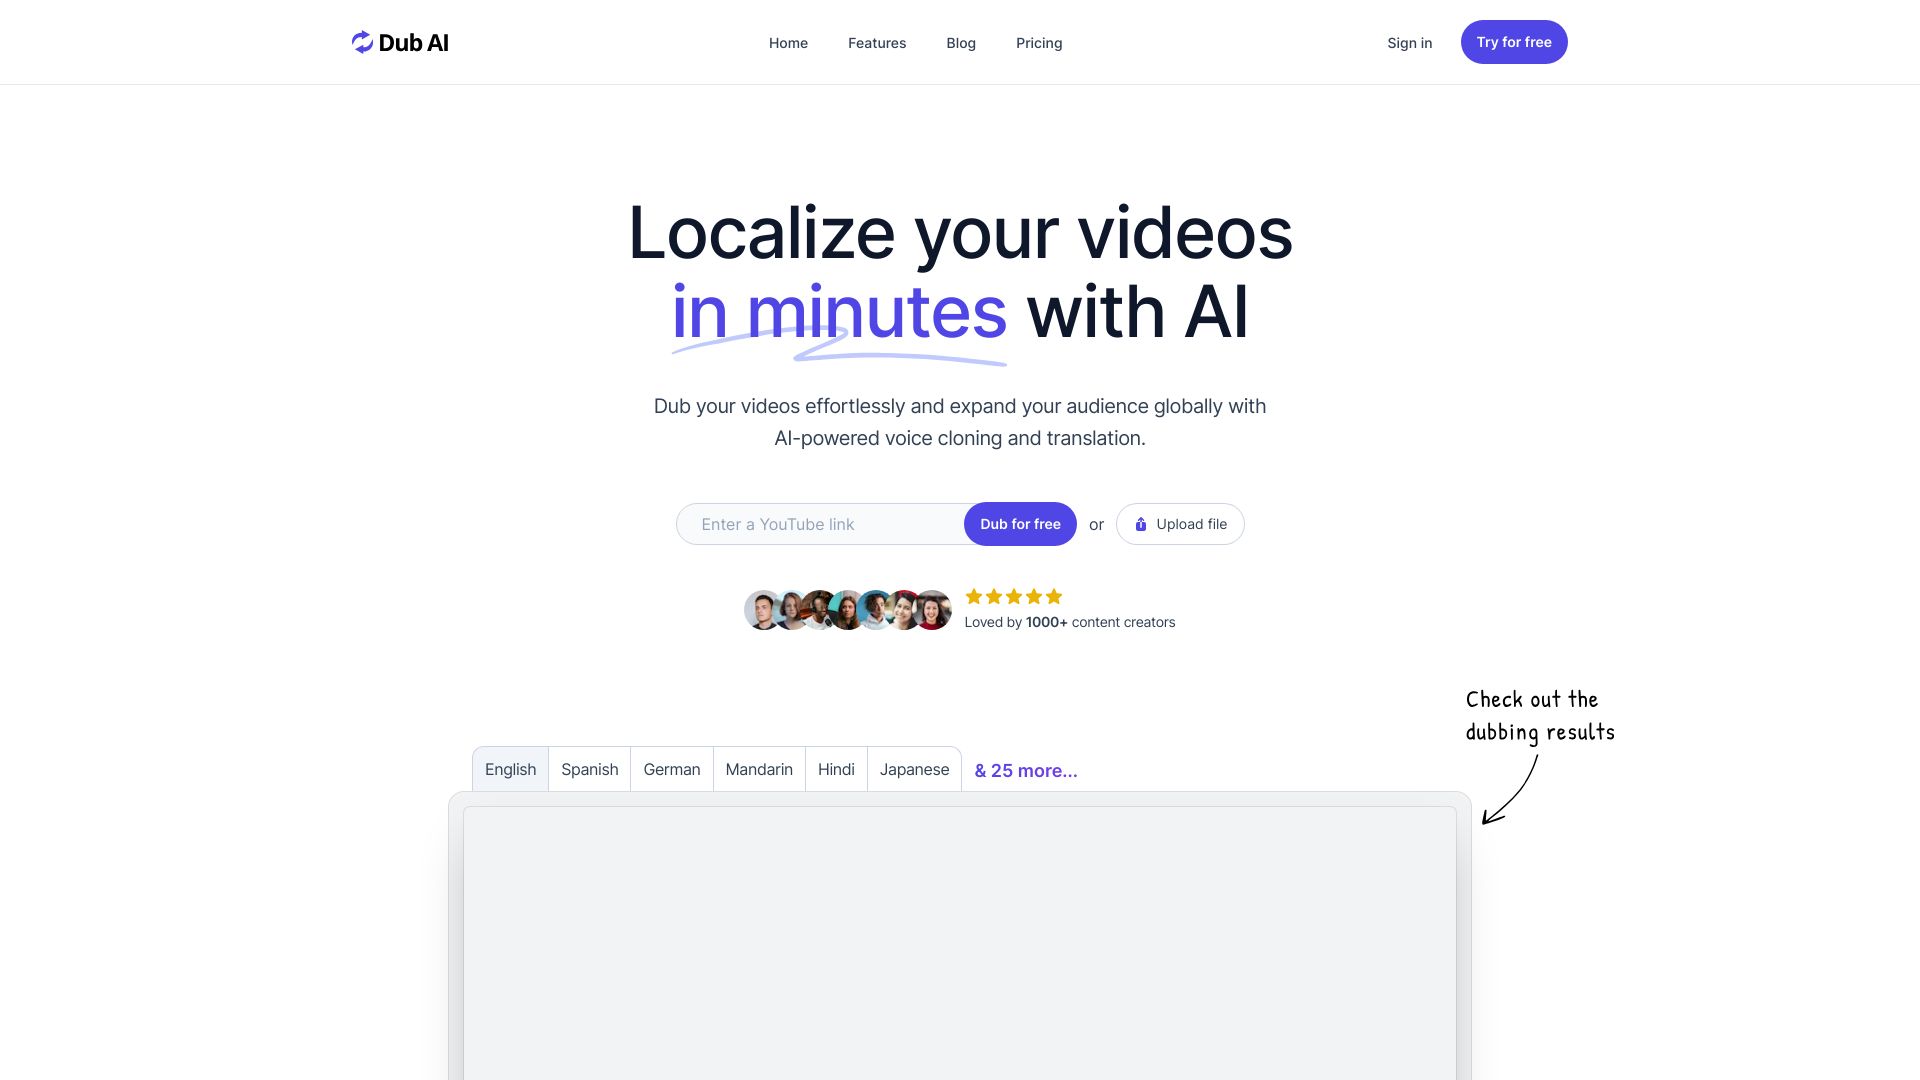The height and width of the screenshot is (1080, 1920).
Task: Select the English language tab
Action: (509, 770)
